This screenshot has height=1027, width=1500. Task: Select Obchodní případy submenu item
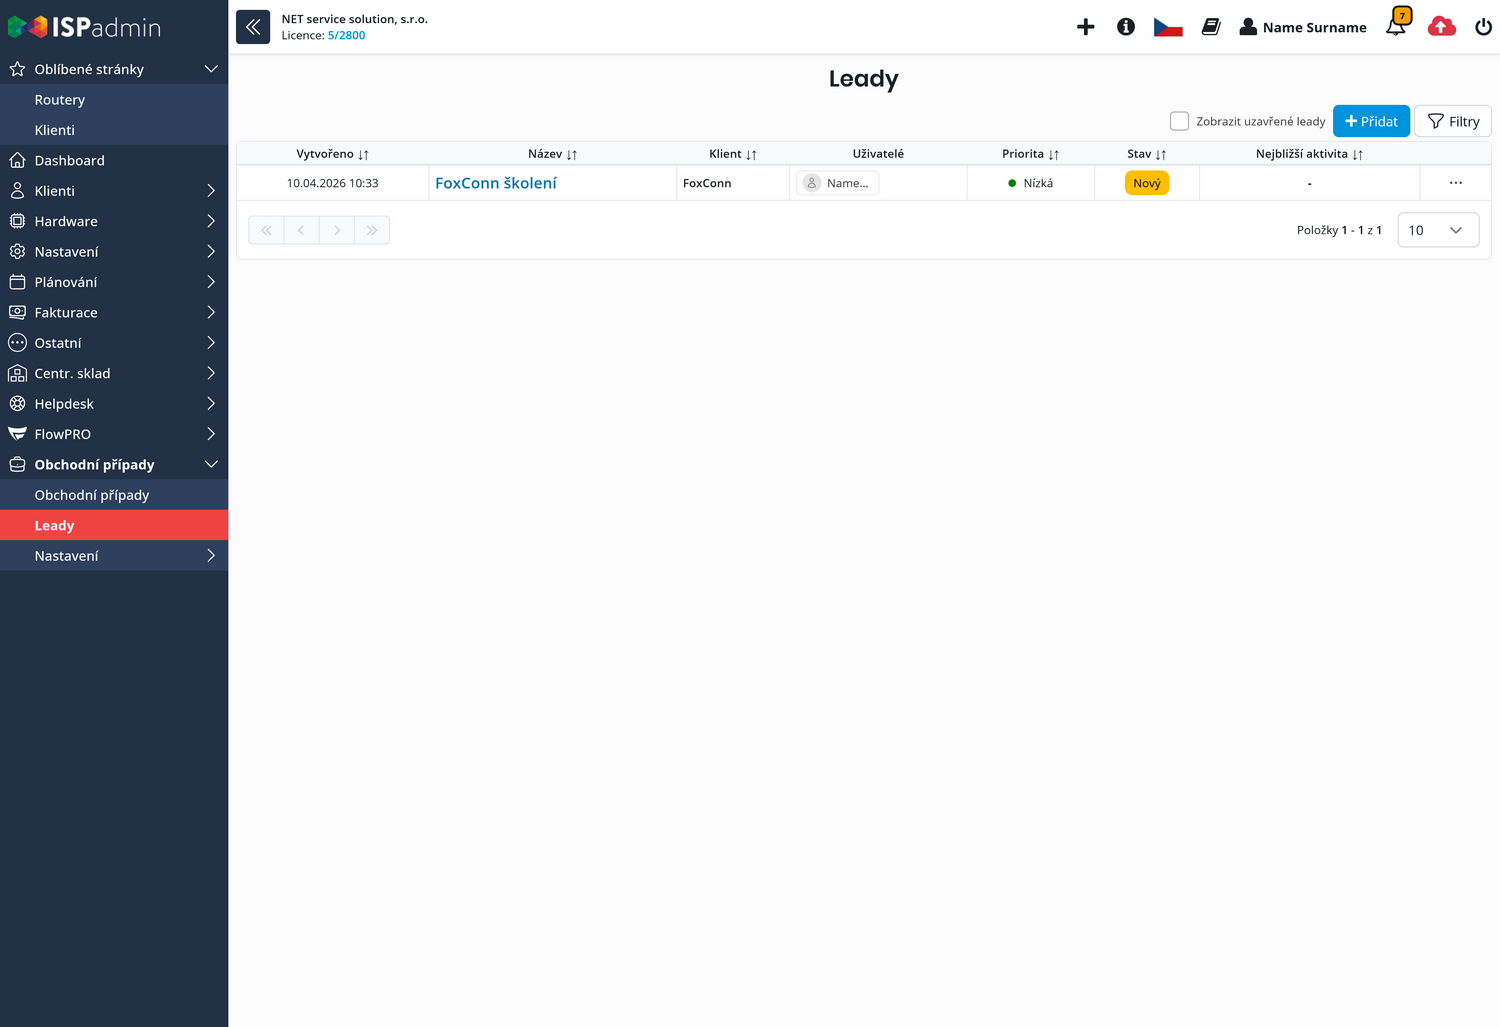click(92, 495)
